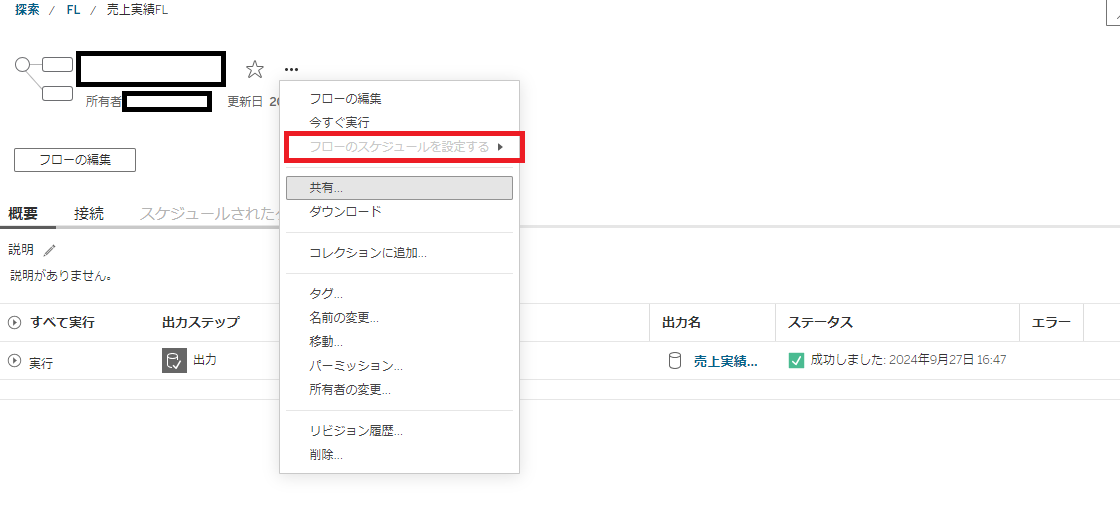This screenshot has width=1120, height=514.
Task: Open the 売上実績... output link
Action: tap(726, 361)
